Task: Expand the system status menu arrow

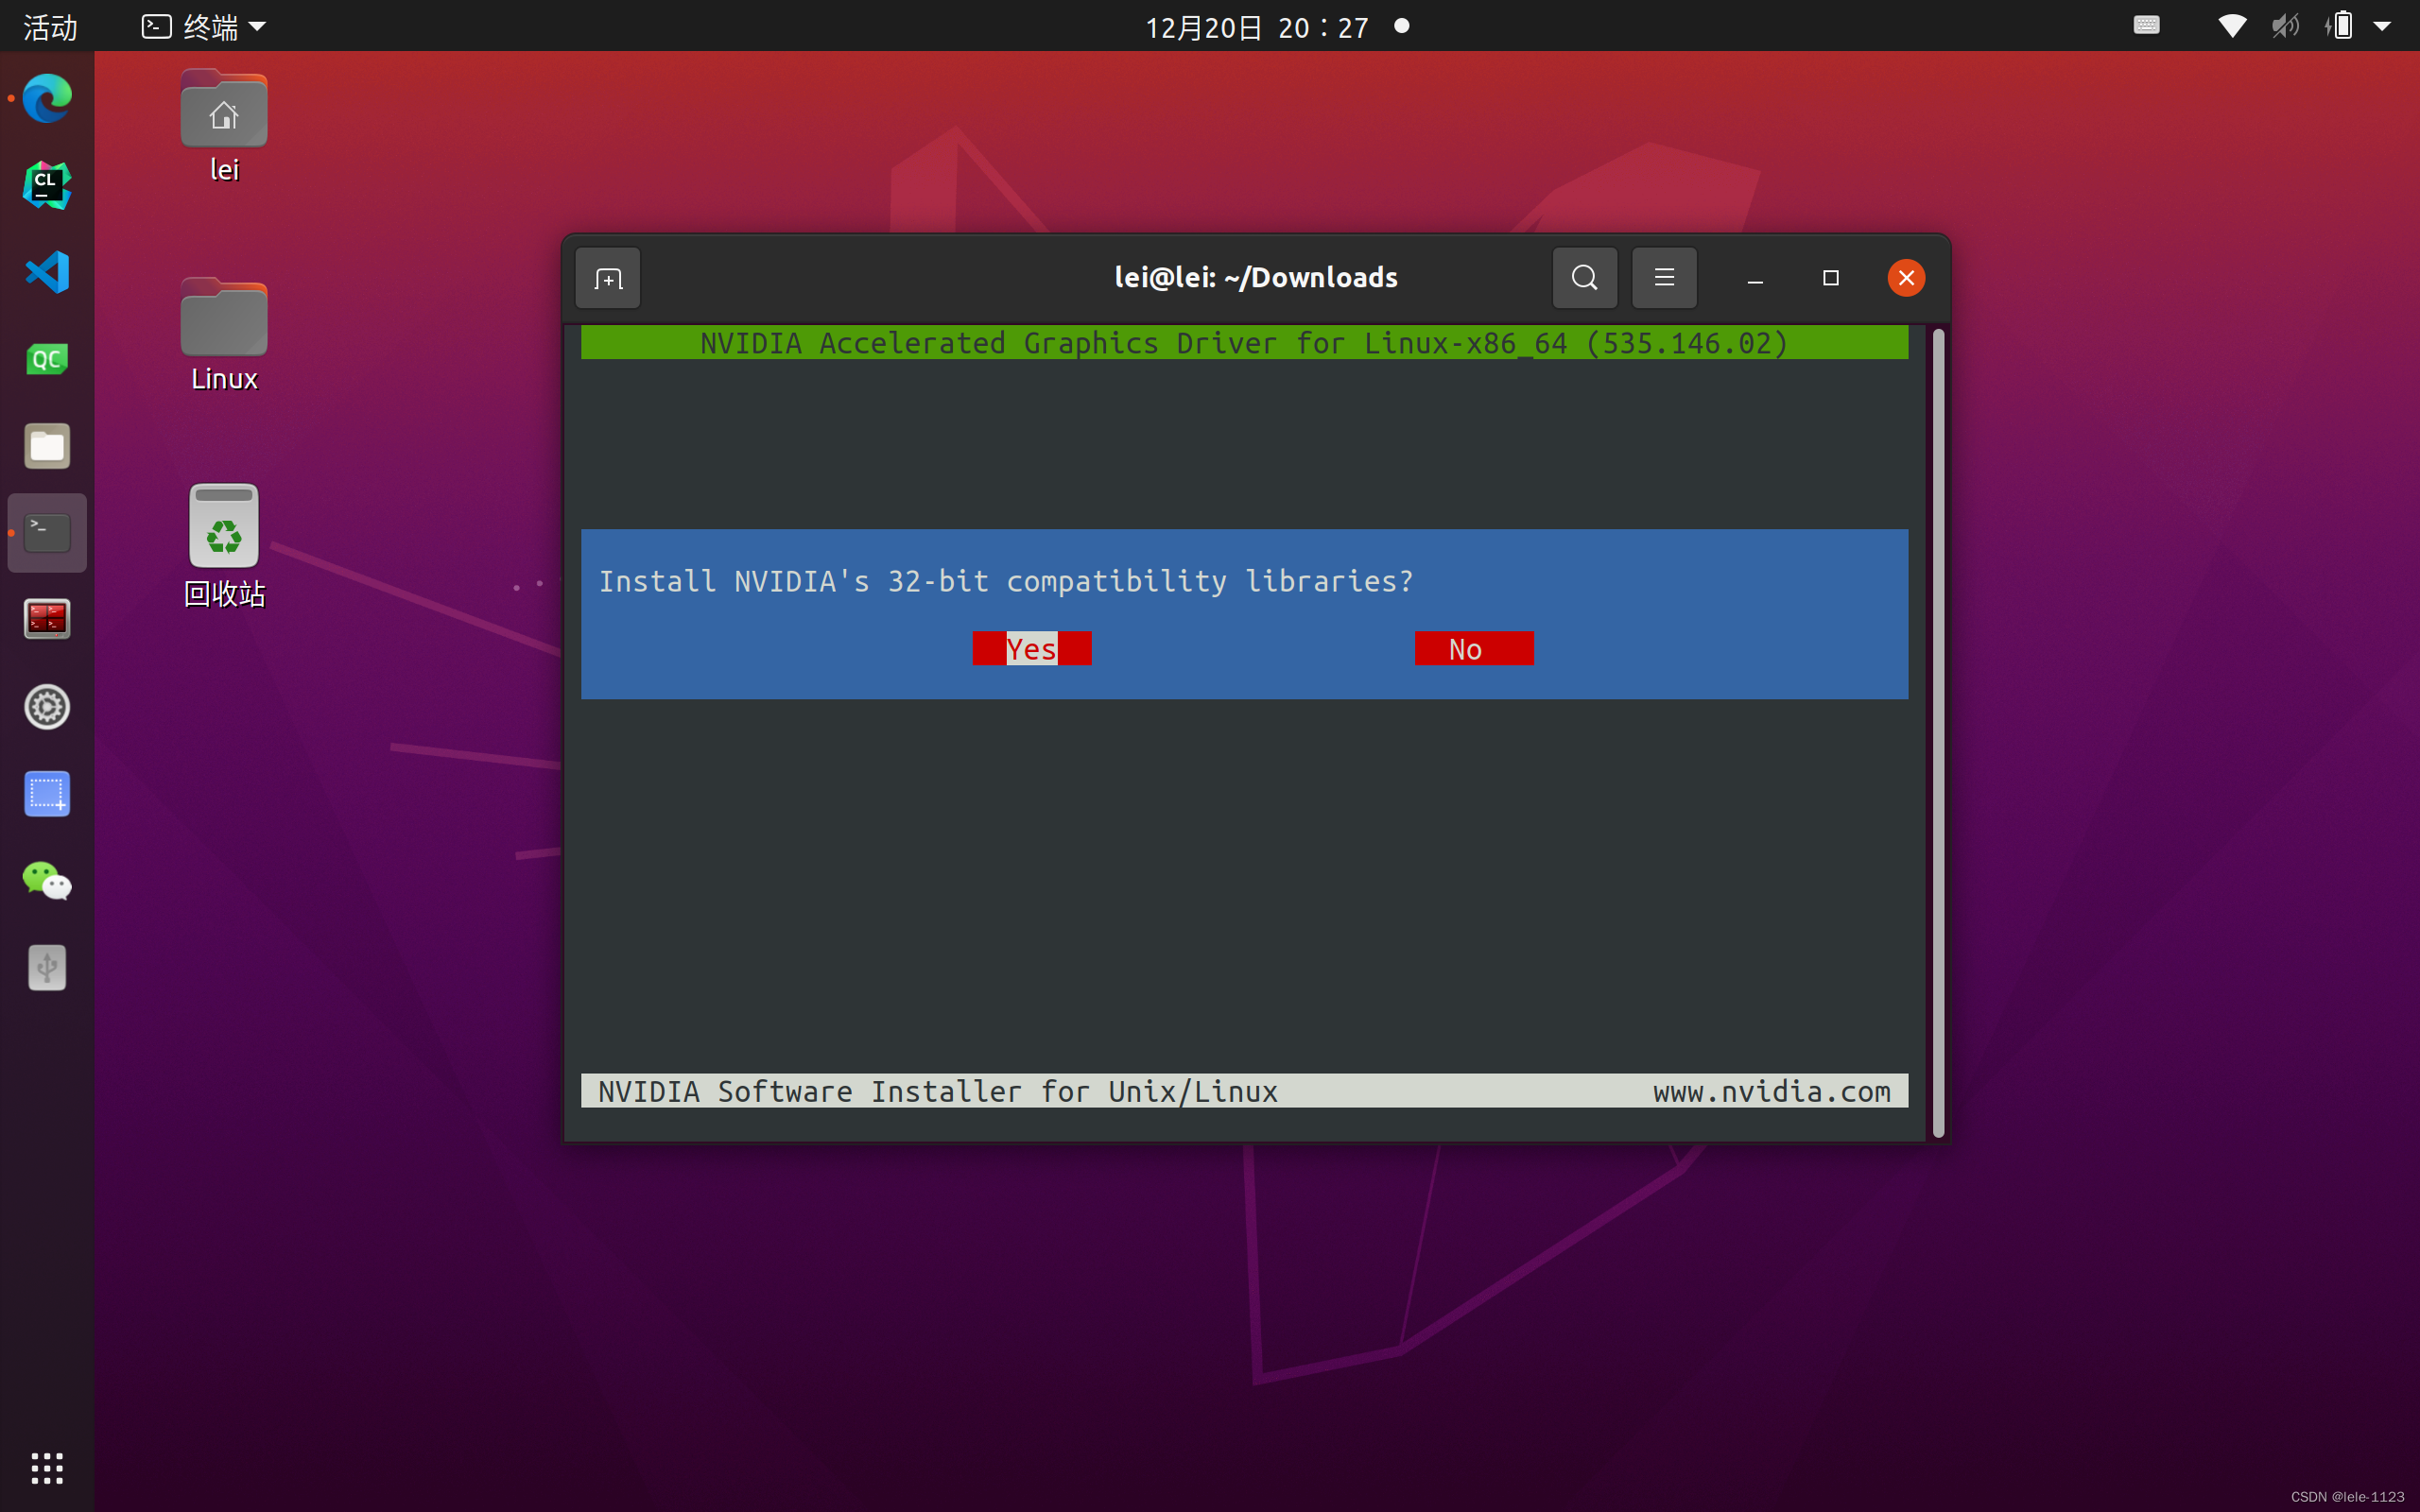Action: [x=2384, y=26]
